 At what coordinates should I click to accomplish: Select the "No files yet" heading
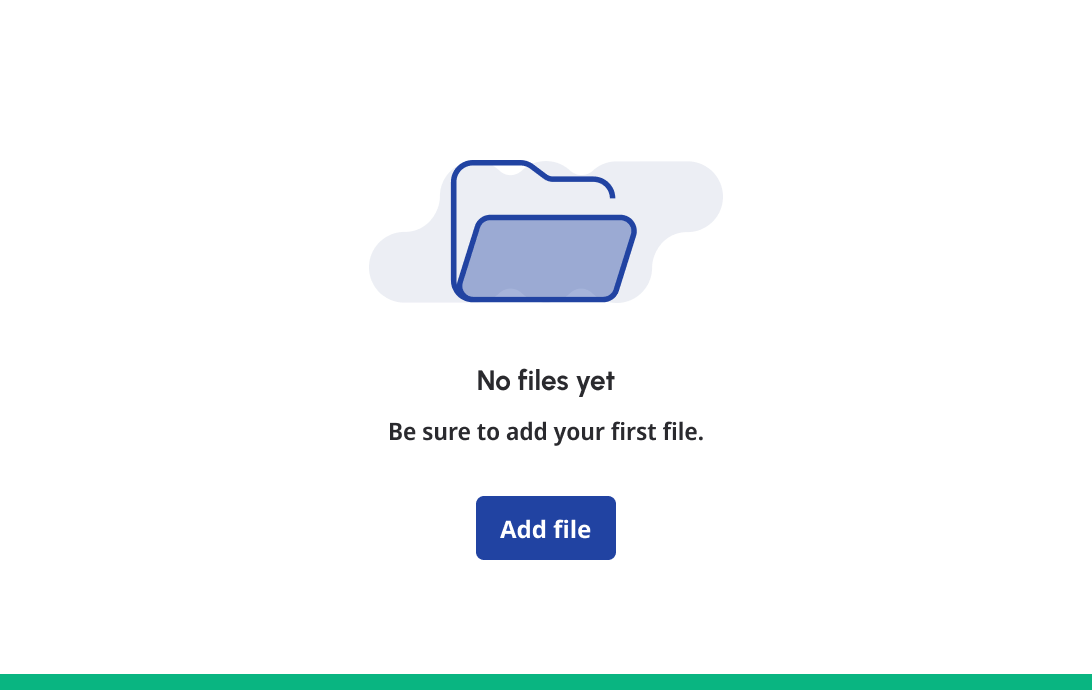pyautogui.click(x=545, y=381)
